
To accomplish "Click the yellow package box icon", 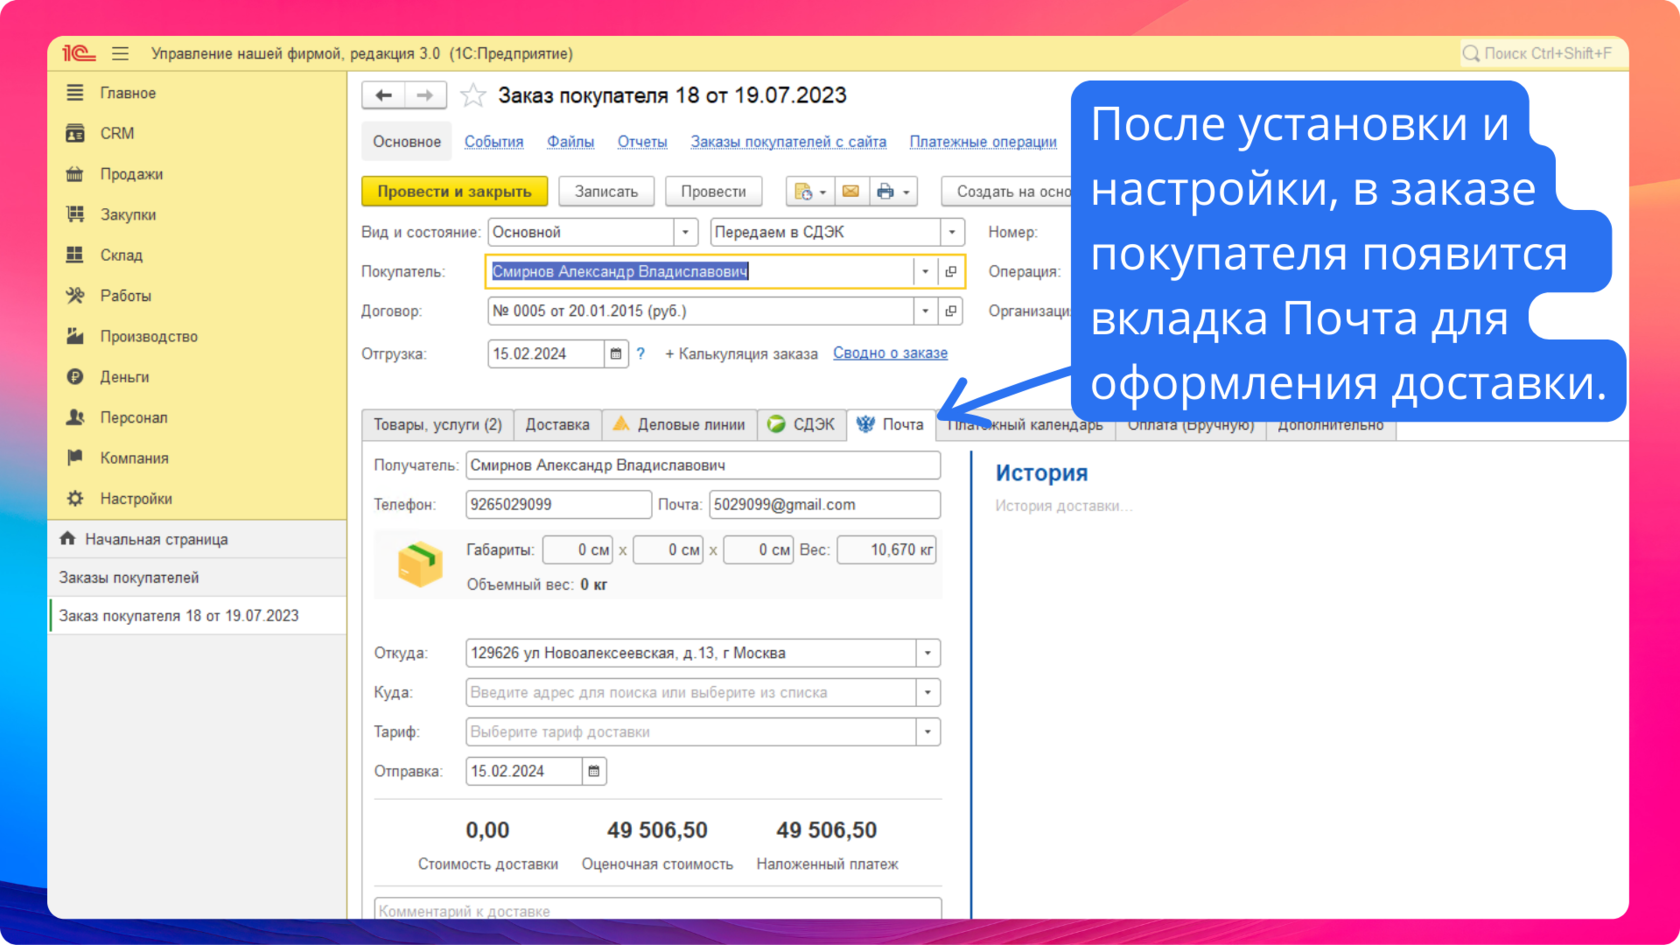I will (x=420, y=564).
